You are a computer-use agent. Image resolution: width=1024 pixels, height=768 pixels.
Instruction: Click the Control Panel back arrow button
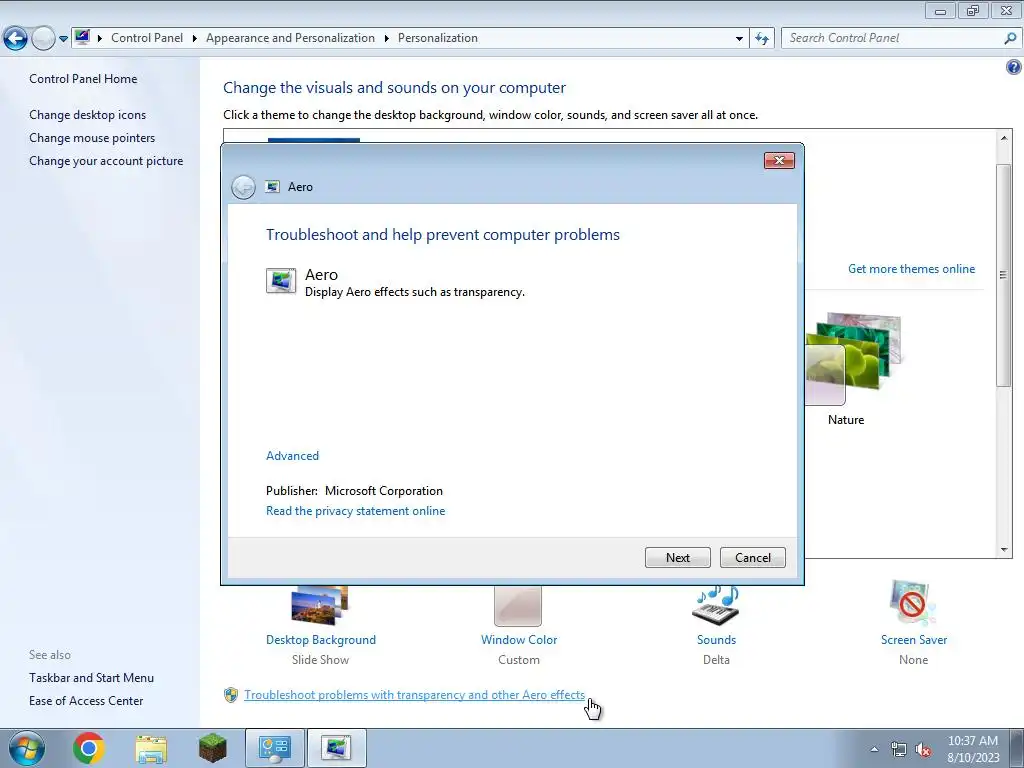[x=15, y=39]
